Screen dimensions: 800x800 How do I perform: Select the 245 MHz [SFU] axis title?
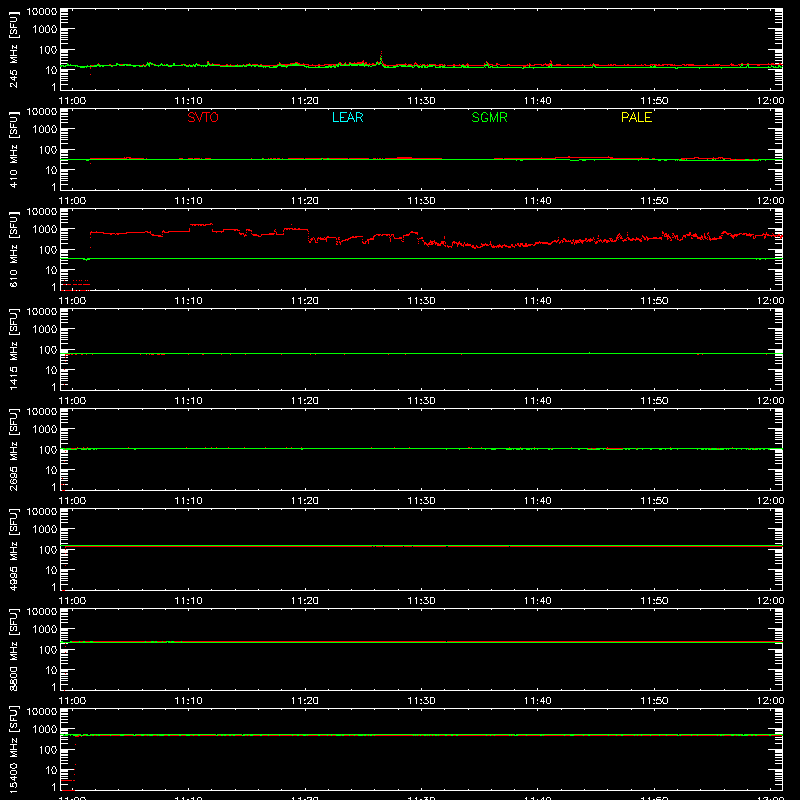coord(13,50)
